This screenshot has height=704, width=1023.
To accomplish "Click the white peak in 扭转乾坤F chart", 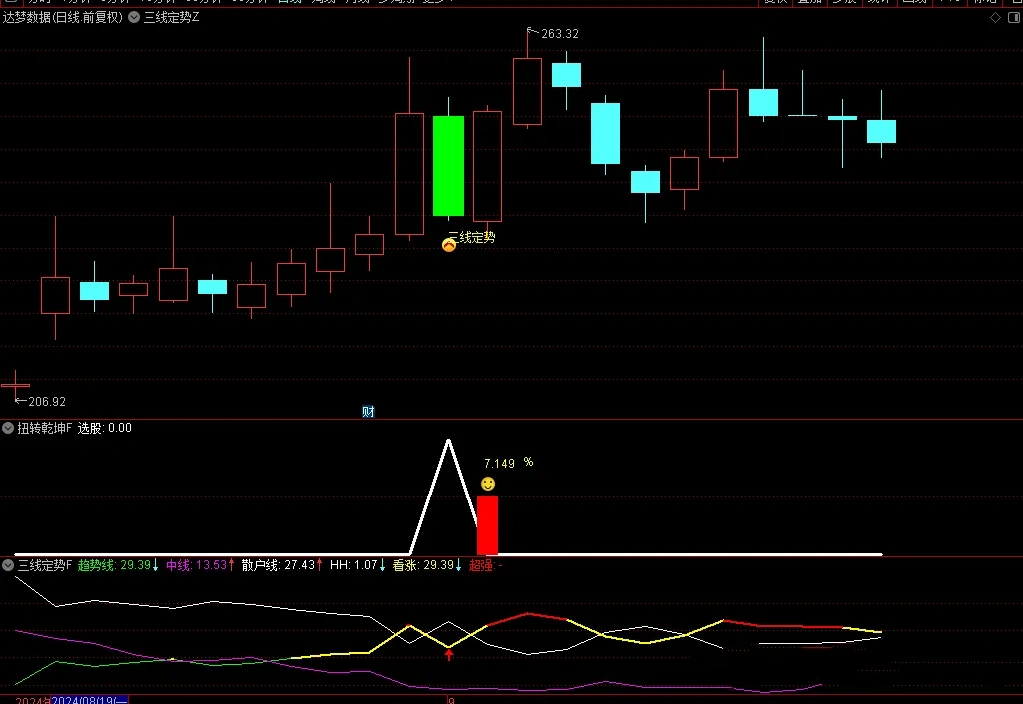I will (x=448, y=441).
